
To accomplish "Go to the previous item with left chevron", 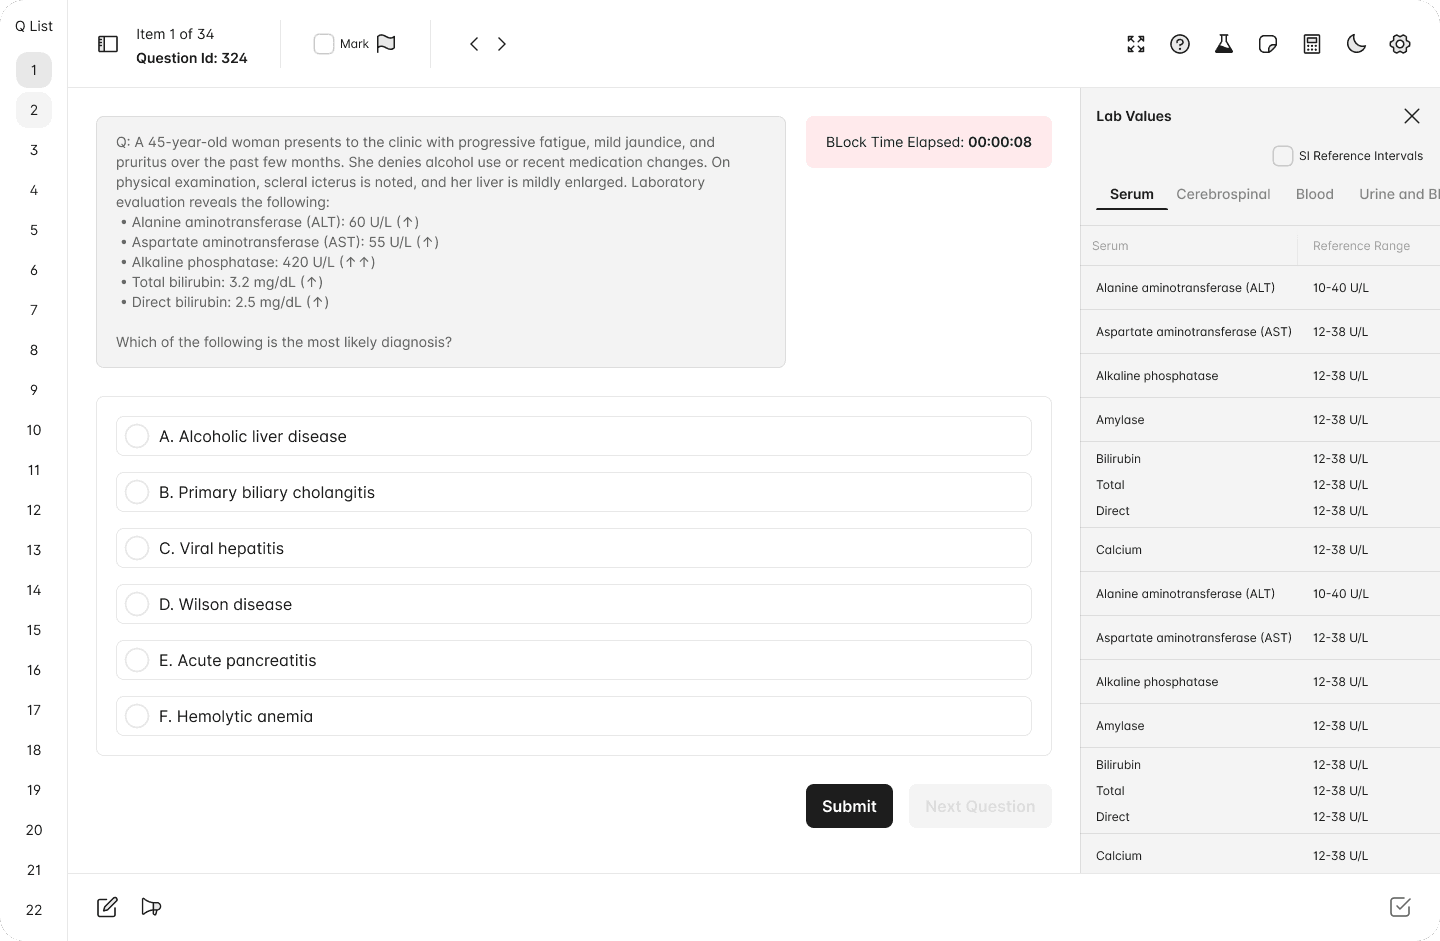I will pyautogui.click(x=474, y=44).
